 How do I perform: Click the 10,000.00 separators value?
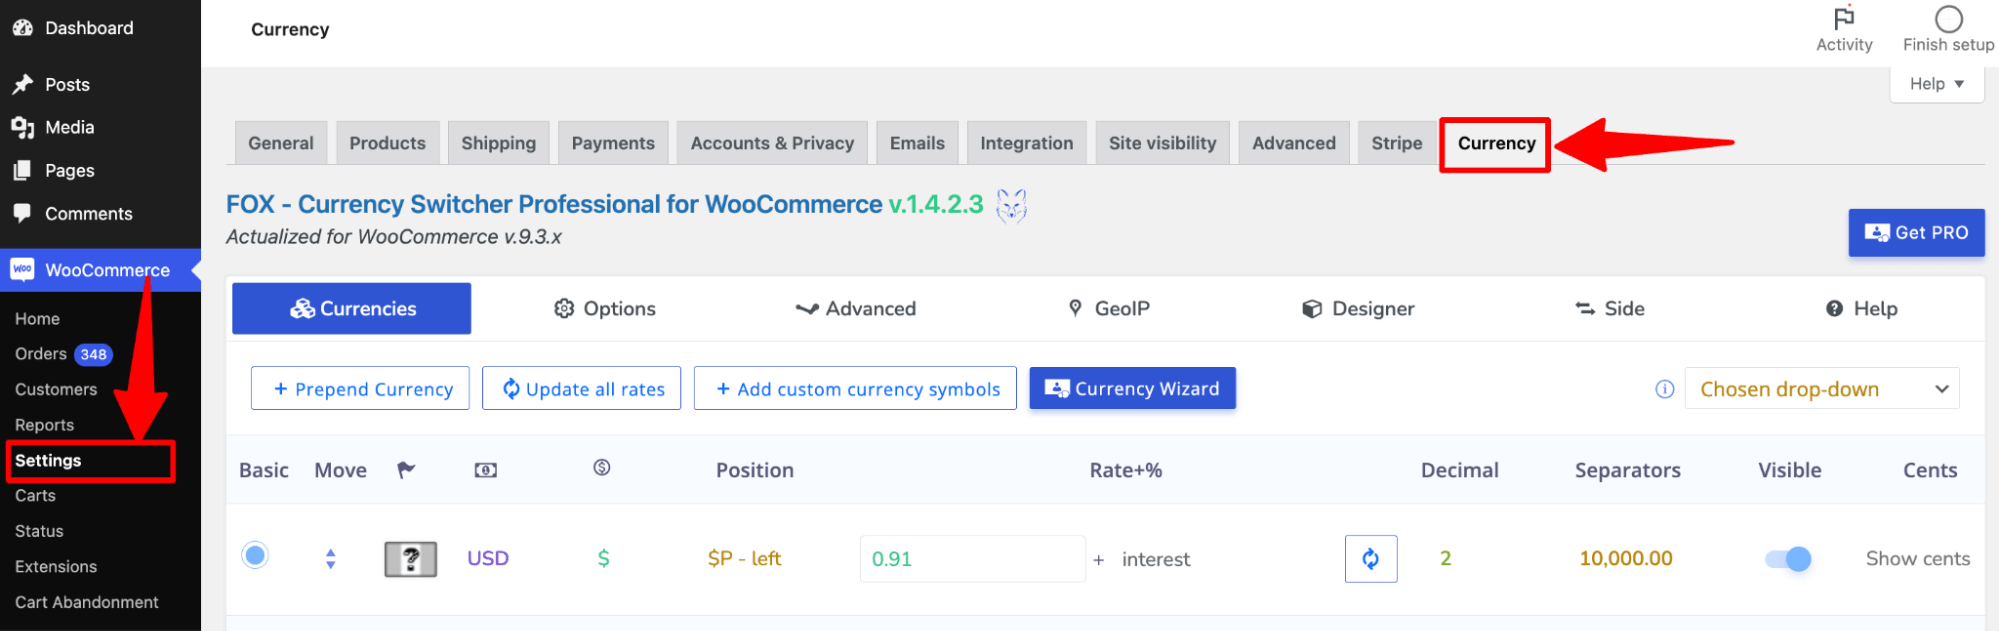[x=1626, y=558]
